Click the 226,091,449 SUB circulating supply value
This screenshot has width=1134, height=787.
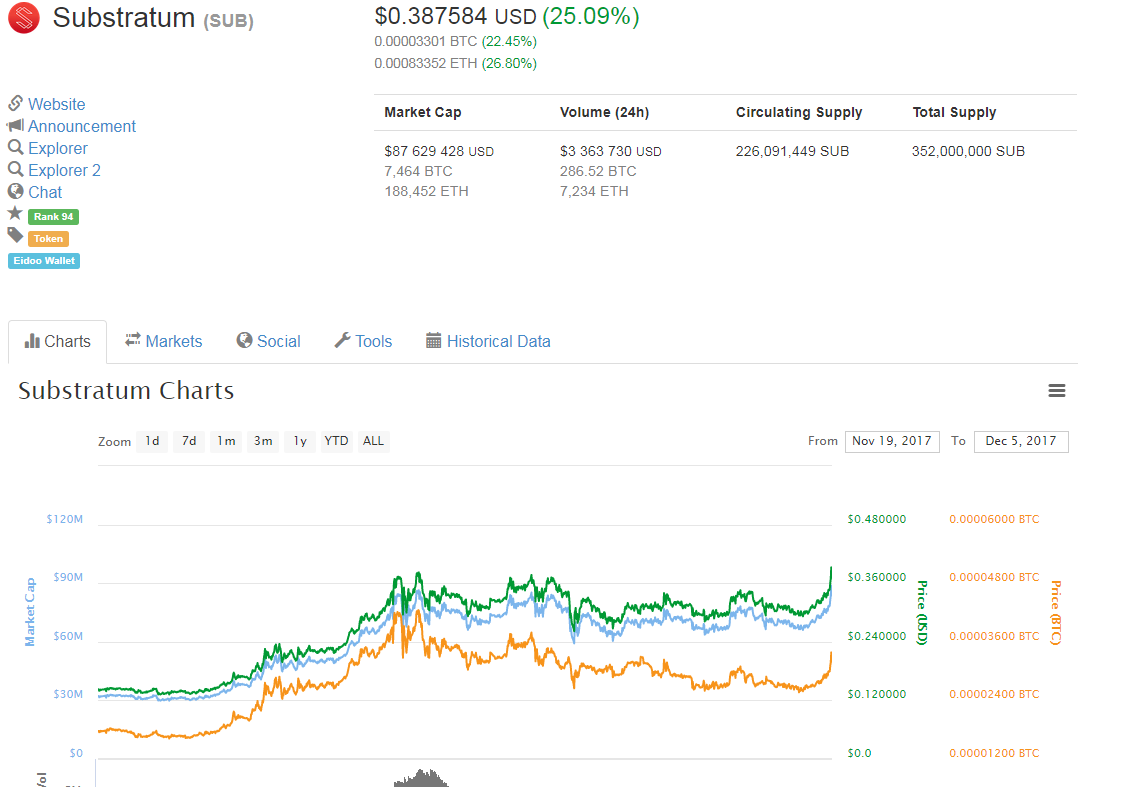[x=792, y=151]
